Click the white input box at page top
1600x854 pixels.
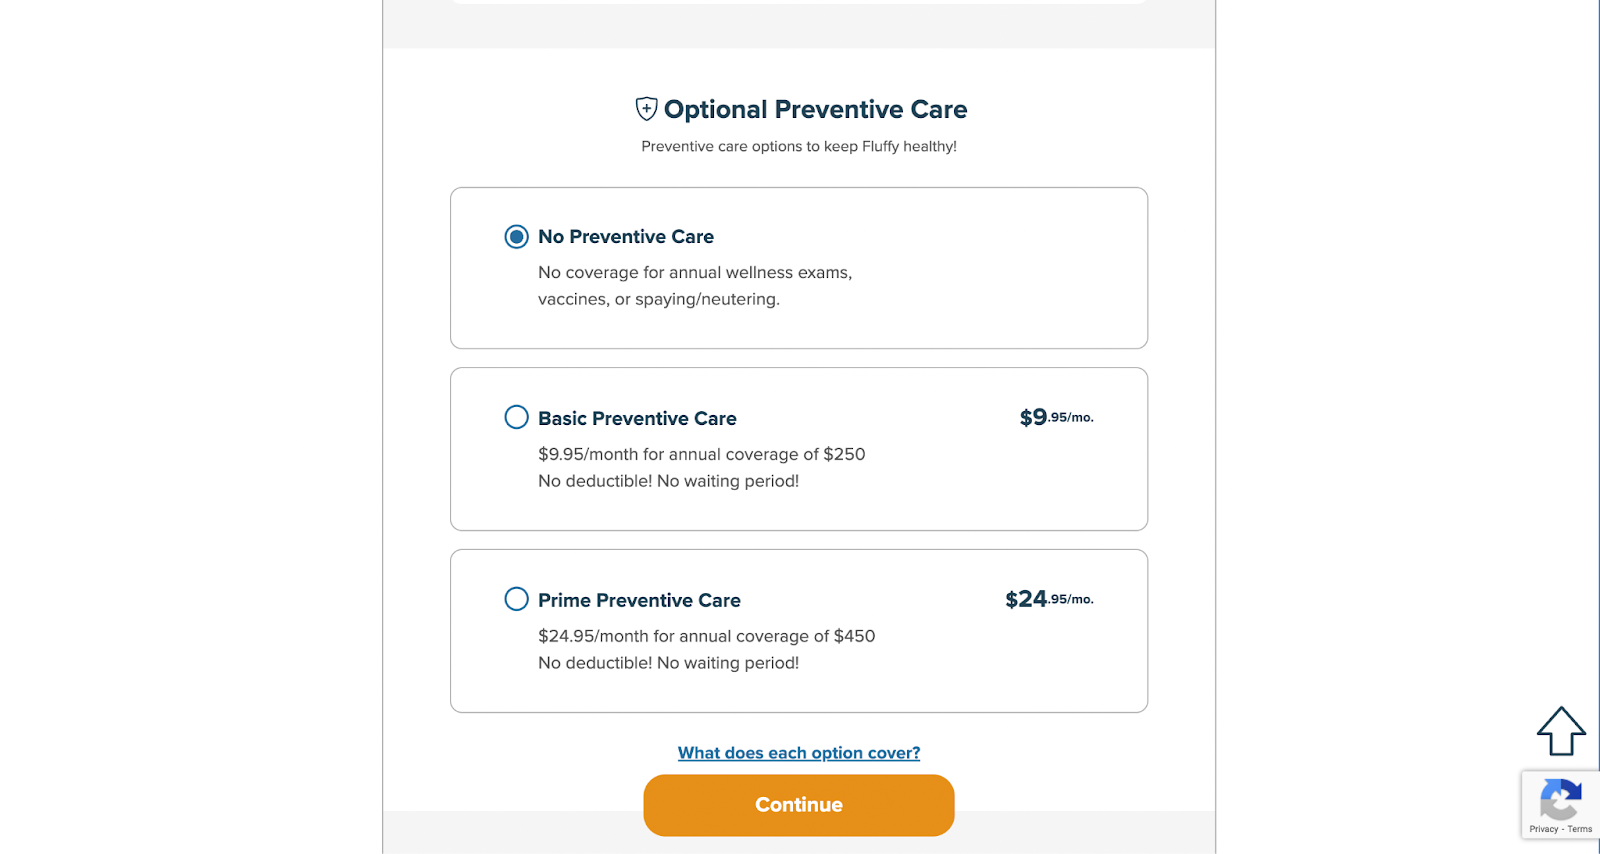click(x=798, y=2)
